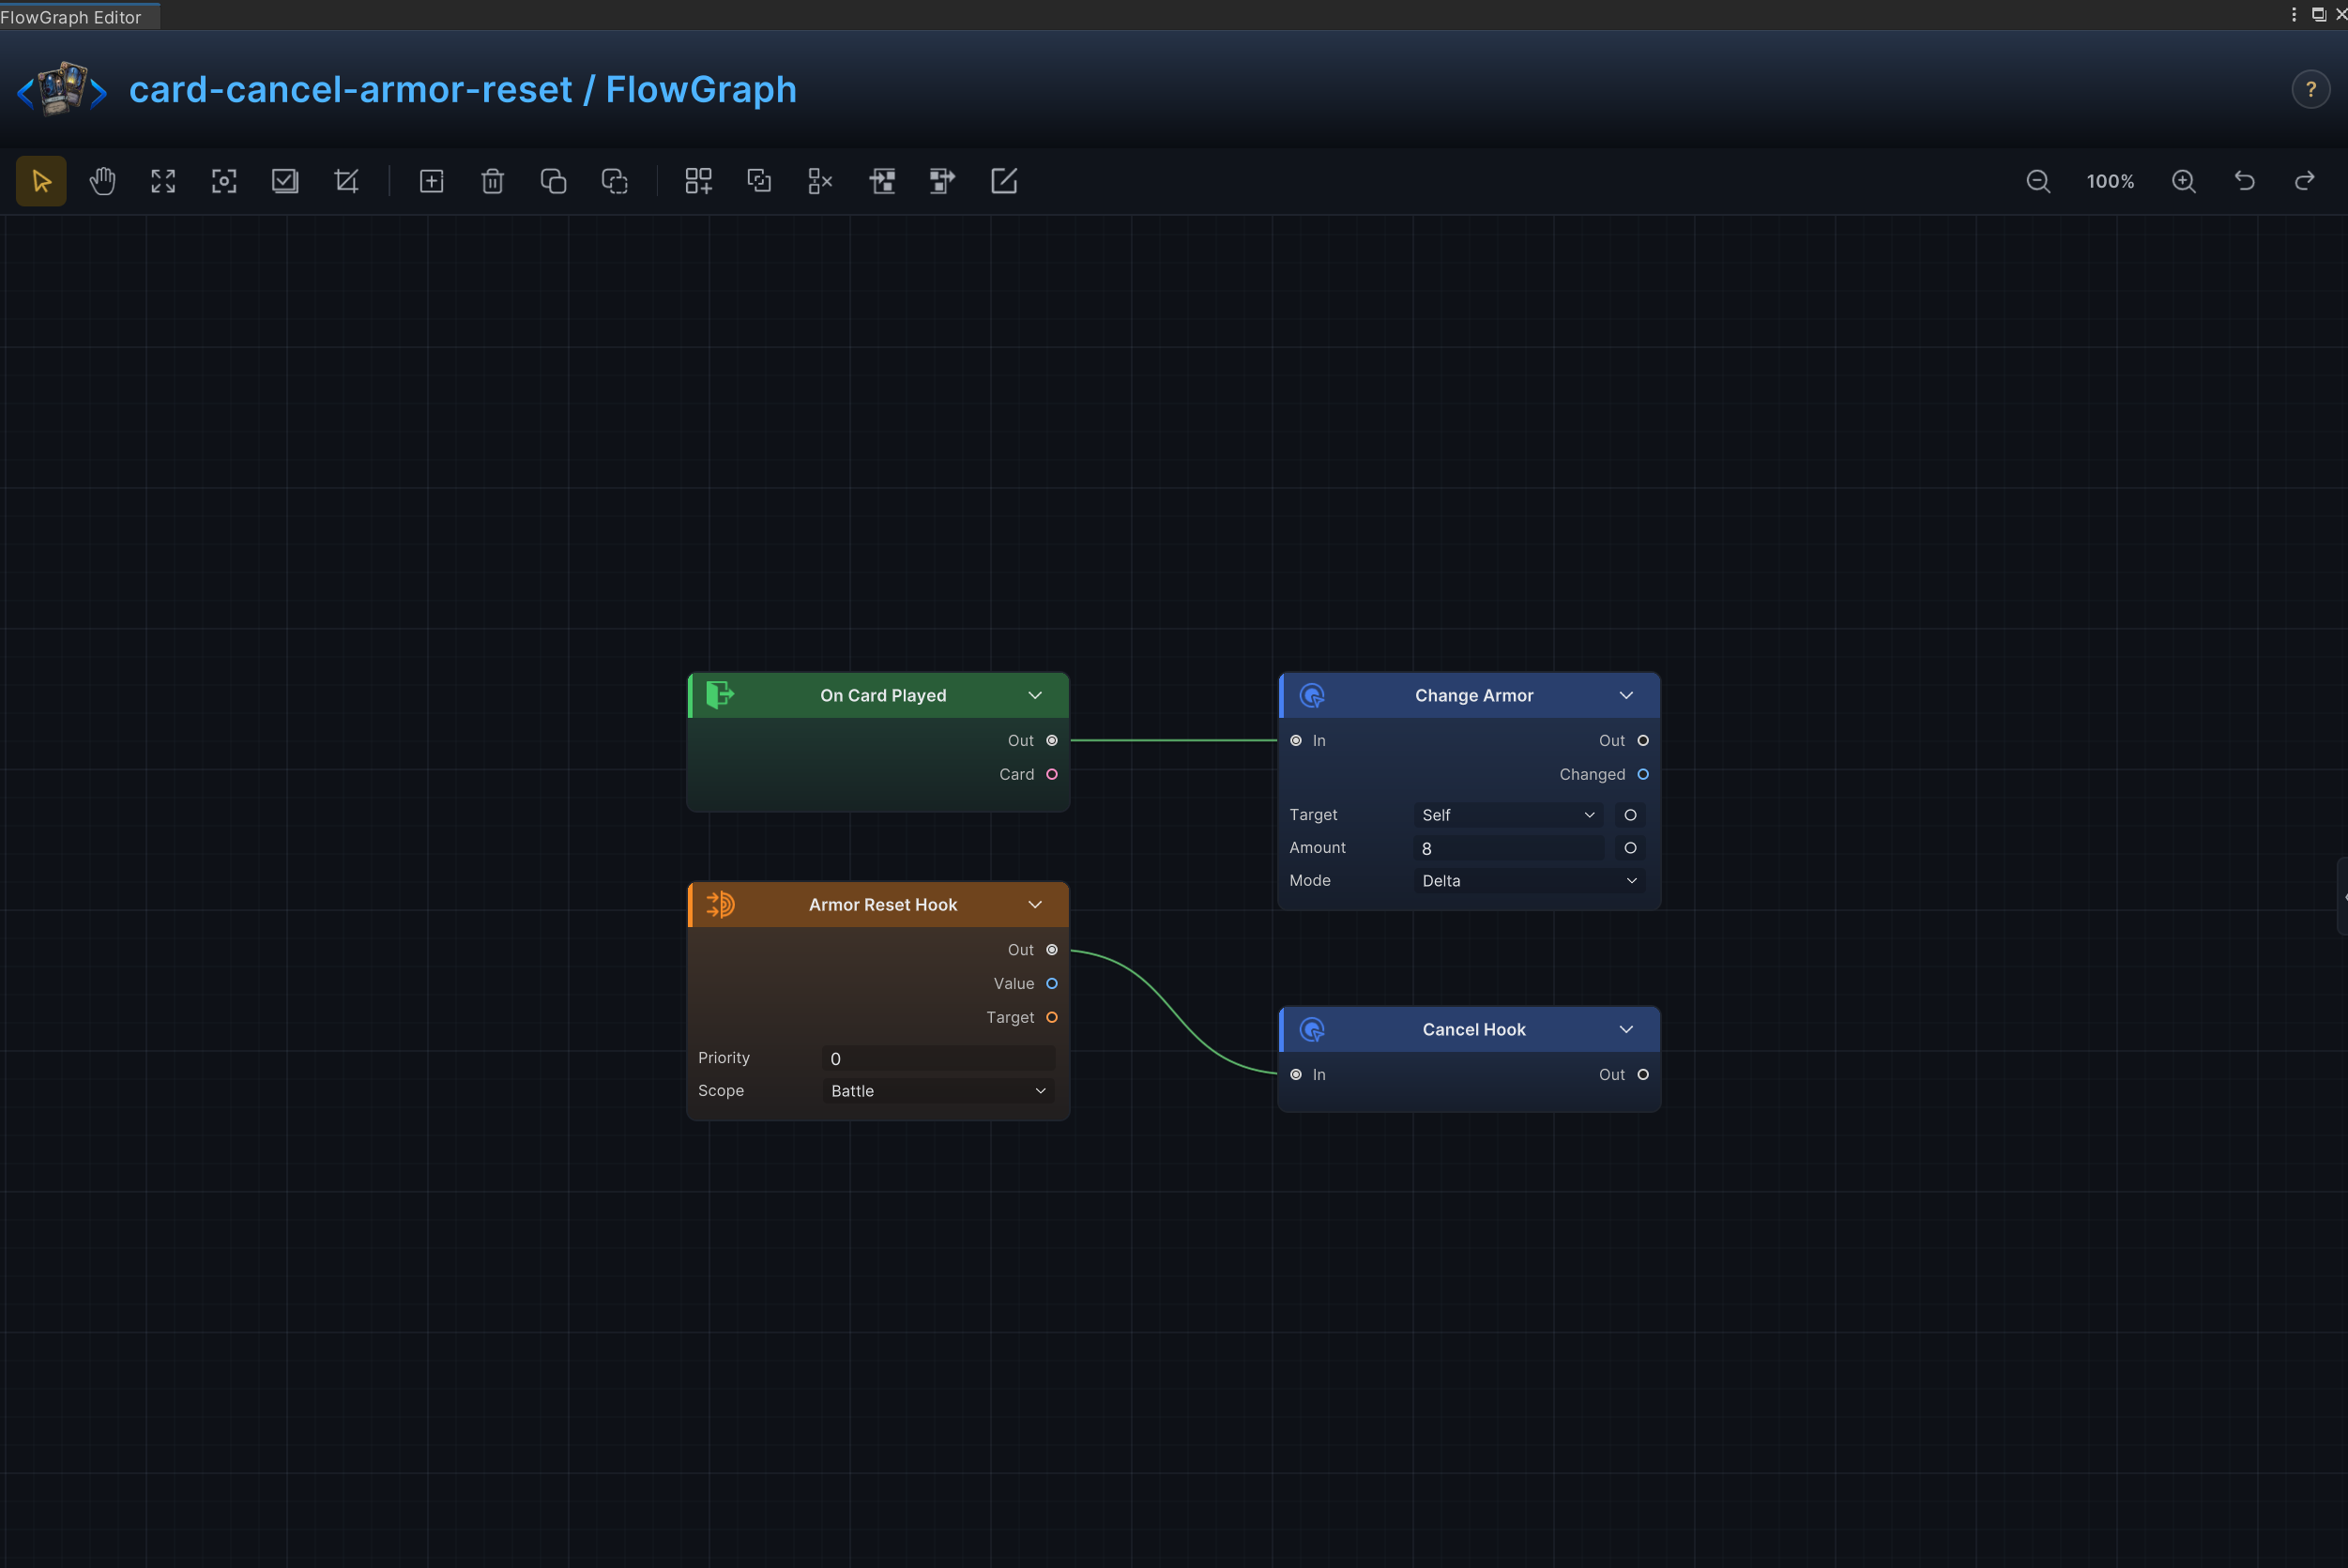Click Change Armor In port

(1296, 741)
